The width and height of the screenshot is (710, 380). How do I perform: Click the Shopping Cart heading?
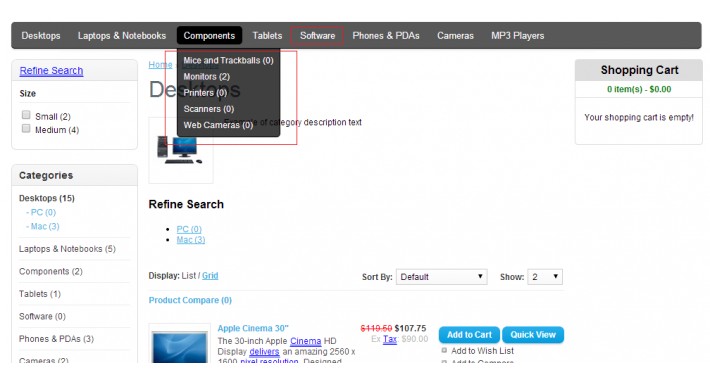[x=639, y=70]
